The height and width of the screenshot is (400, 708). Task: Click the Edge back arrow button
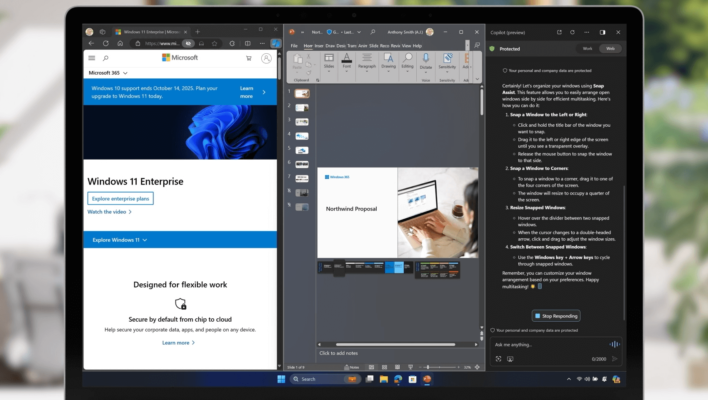pos(92,43)
